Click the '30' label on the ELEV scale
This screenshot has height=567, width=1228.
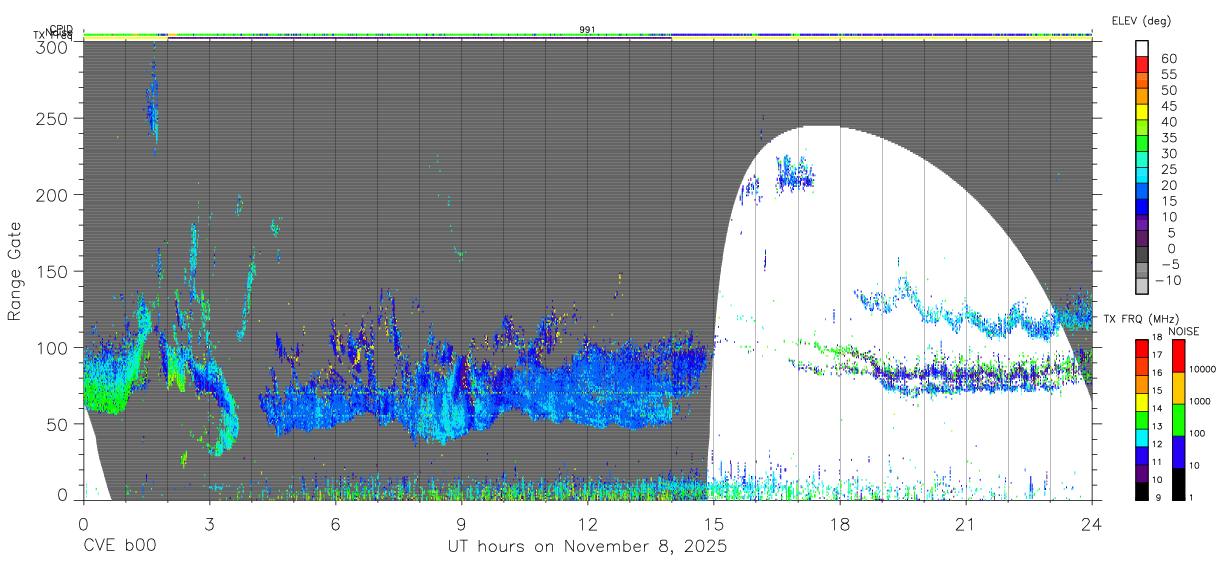[x=1167, y=153]
